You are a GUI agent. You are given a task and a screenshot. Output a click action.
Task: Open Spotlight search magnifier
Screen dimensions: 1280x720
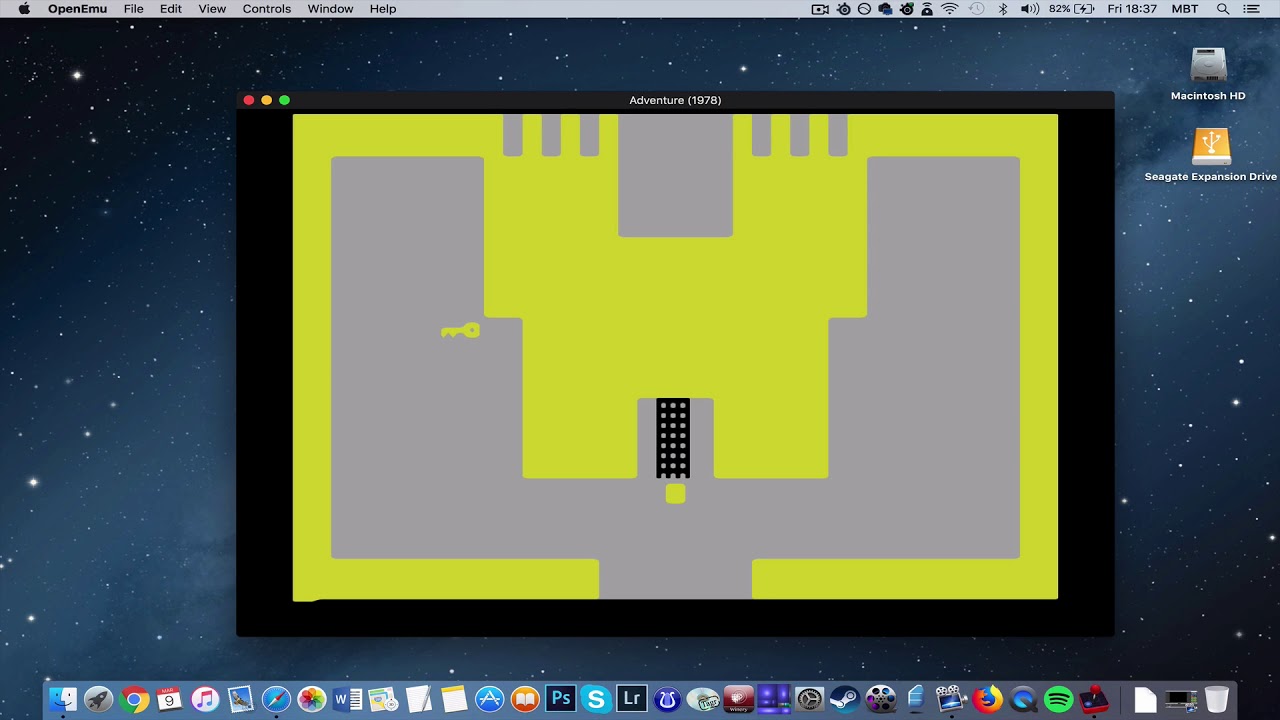click(x=1222, y=9)
